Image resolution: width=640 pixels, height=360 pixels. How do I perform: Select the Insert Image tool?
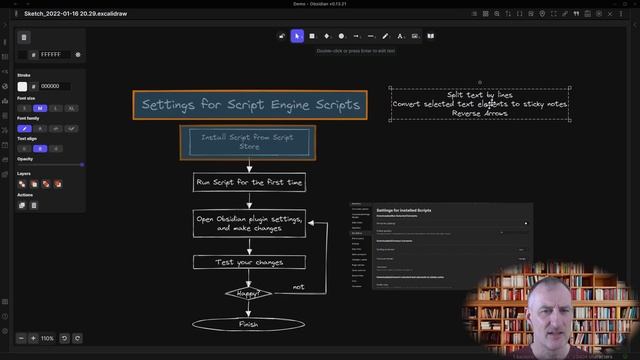(x=415, y=36)
